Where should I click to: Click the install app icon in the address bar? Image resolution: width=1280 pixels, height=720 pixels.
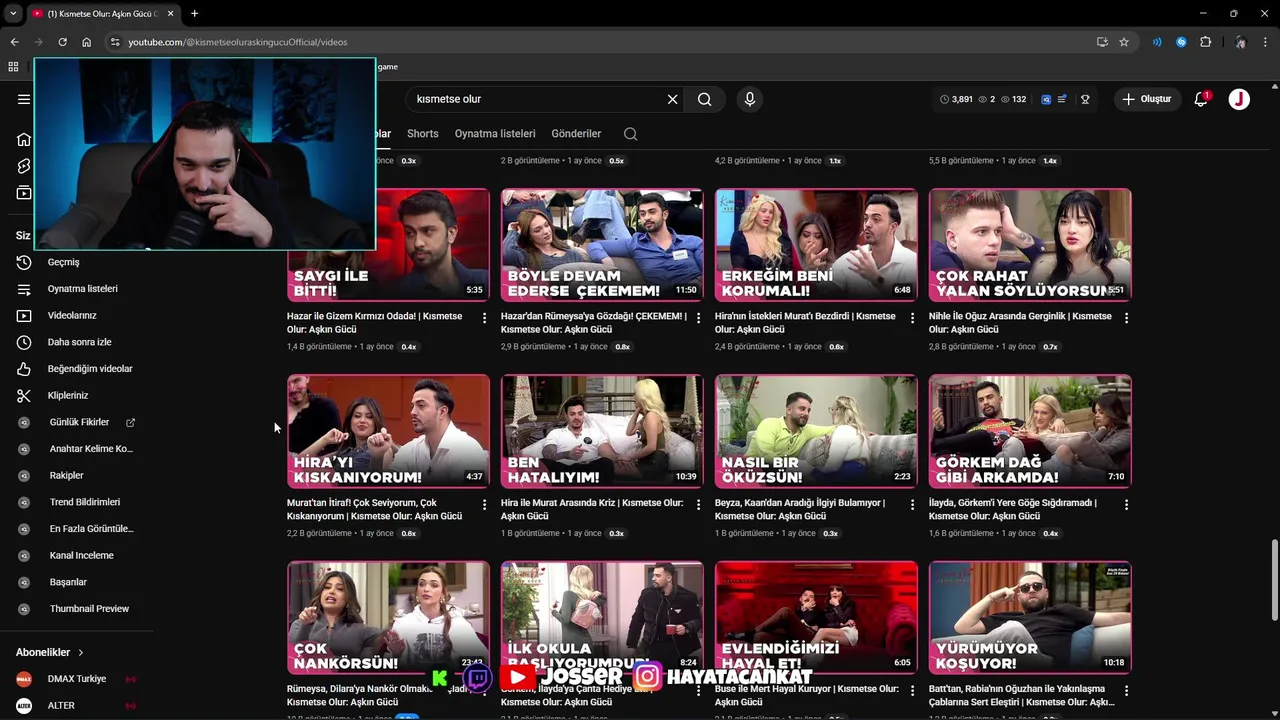pos(1102,42)
